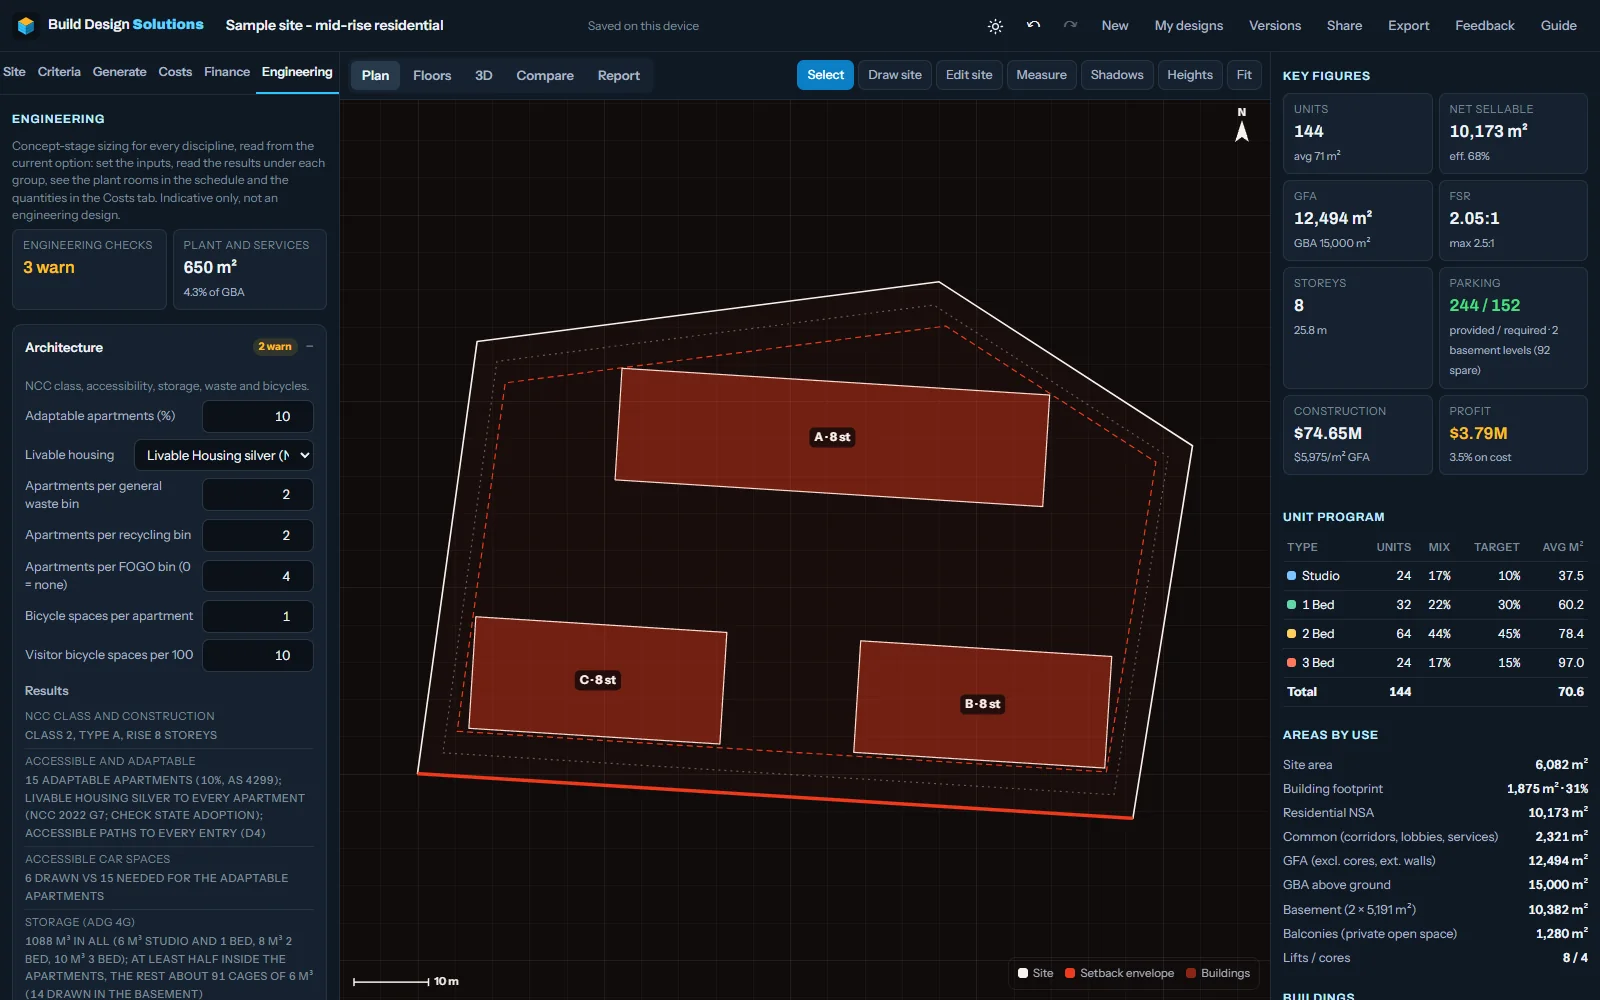Activate the Measure tool
Screen dimensions: 1600x1000
(x=1041, y=75)
